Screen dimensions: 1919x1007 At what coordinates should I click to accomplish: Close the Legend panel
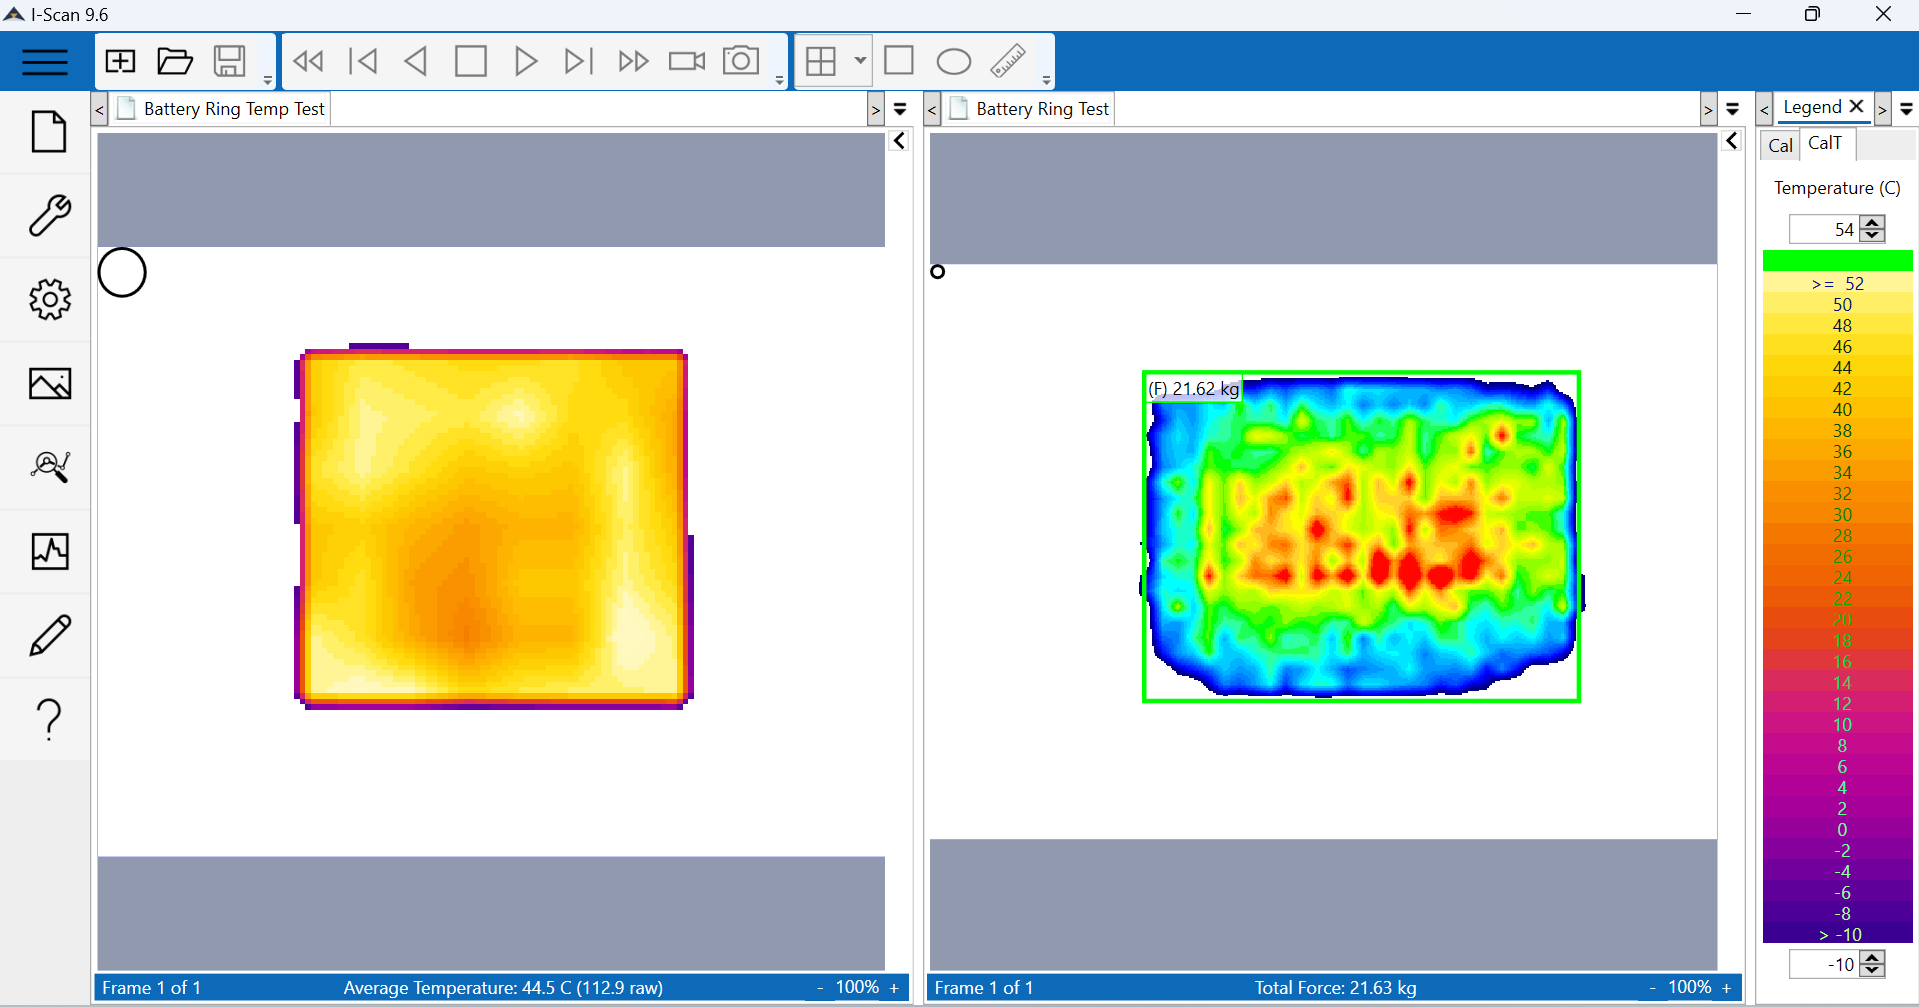1857,106
